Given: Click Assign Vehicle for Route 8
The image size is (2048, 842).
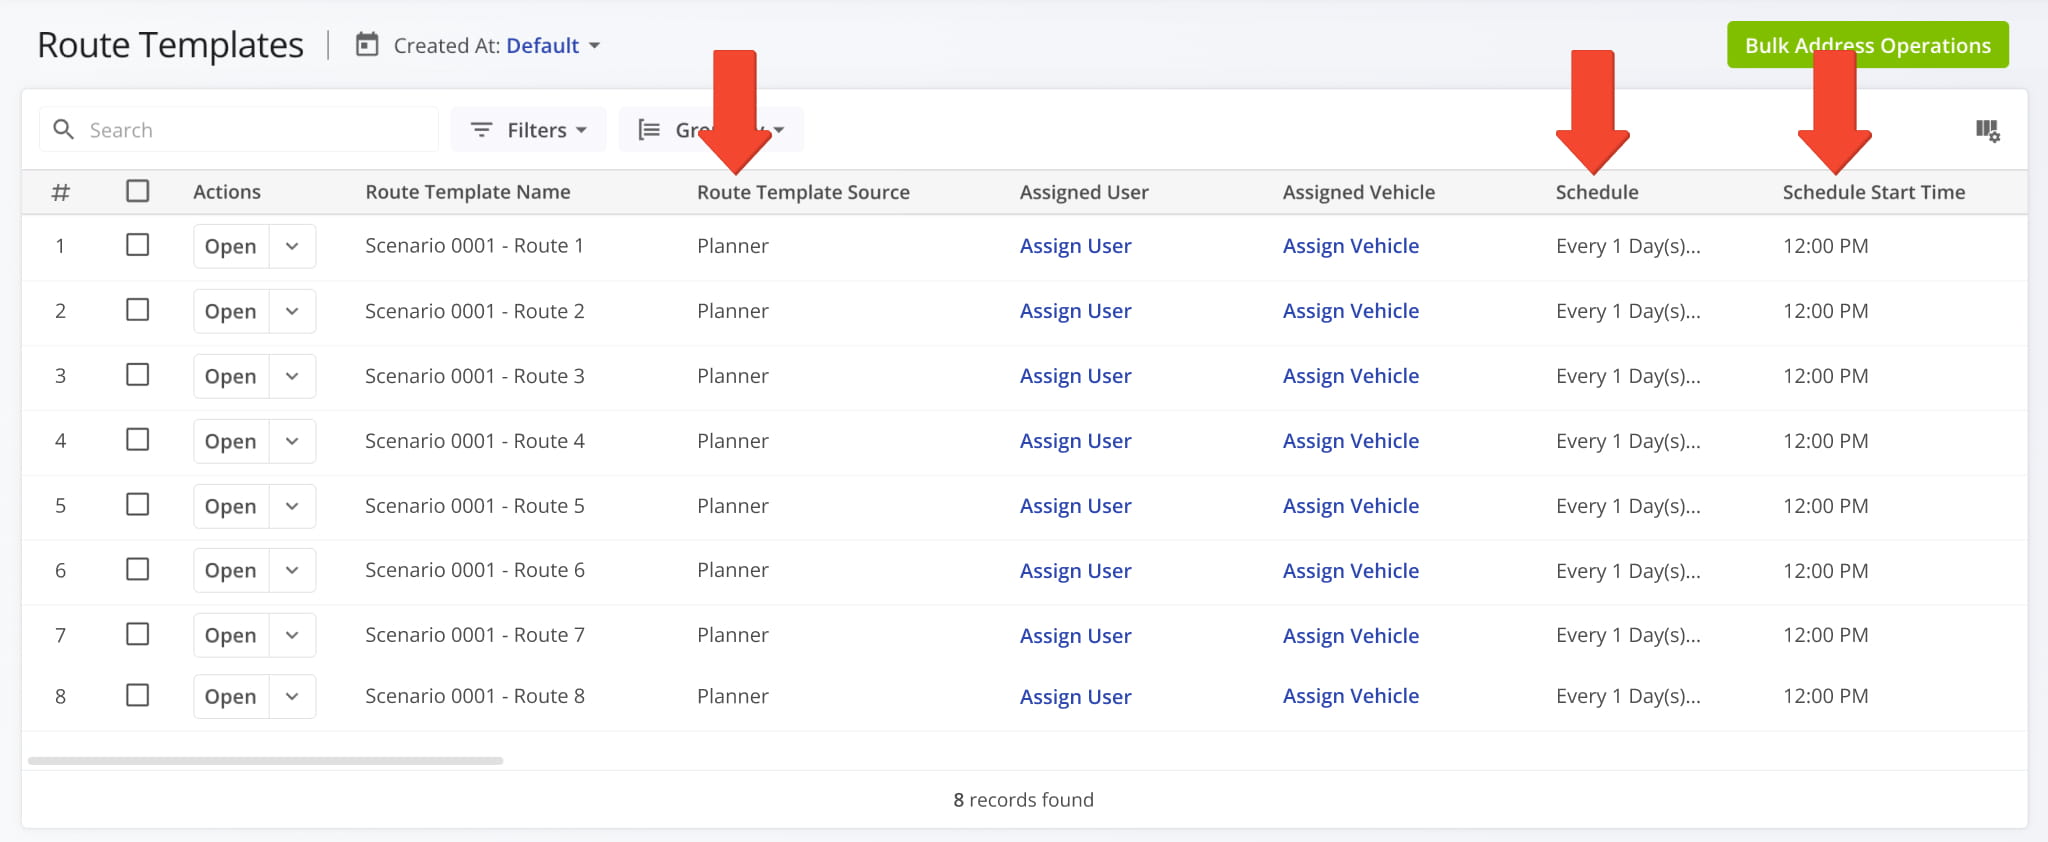Looking at the screenshot, I should (1350, 696).
